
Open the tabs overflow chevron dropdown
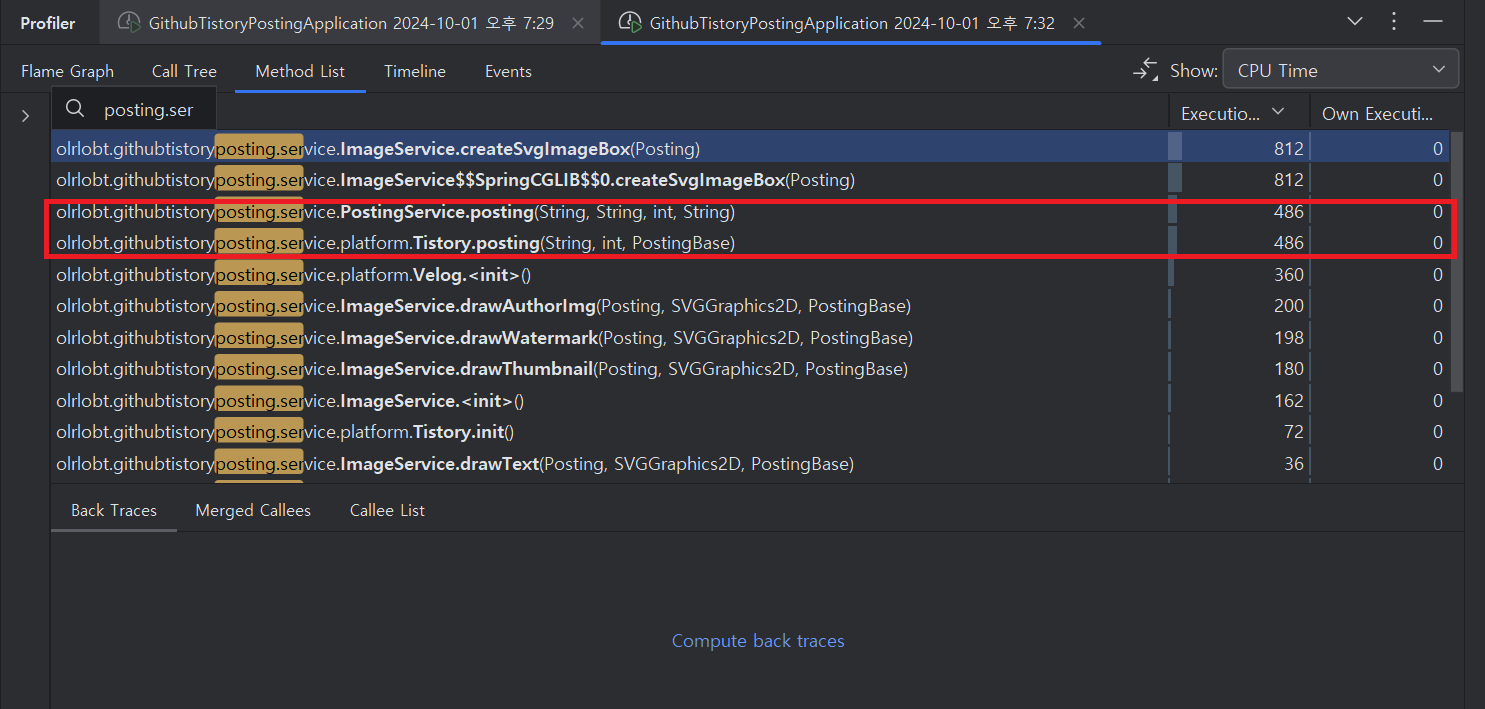click(x=1355, y=21)
